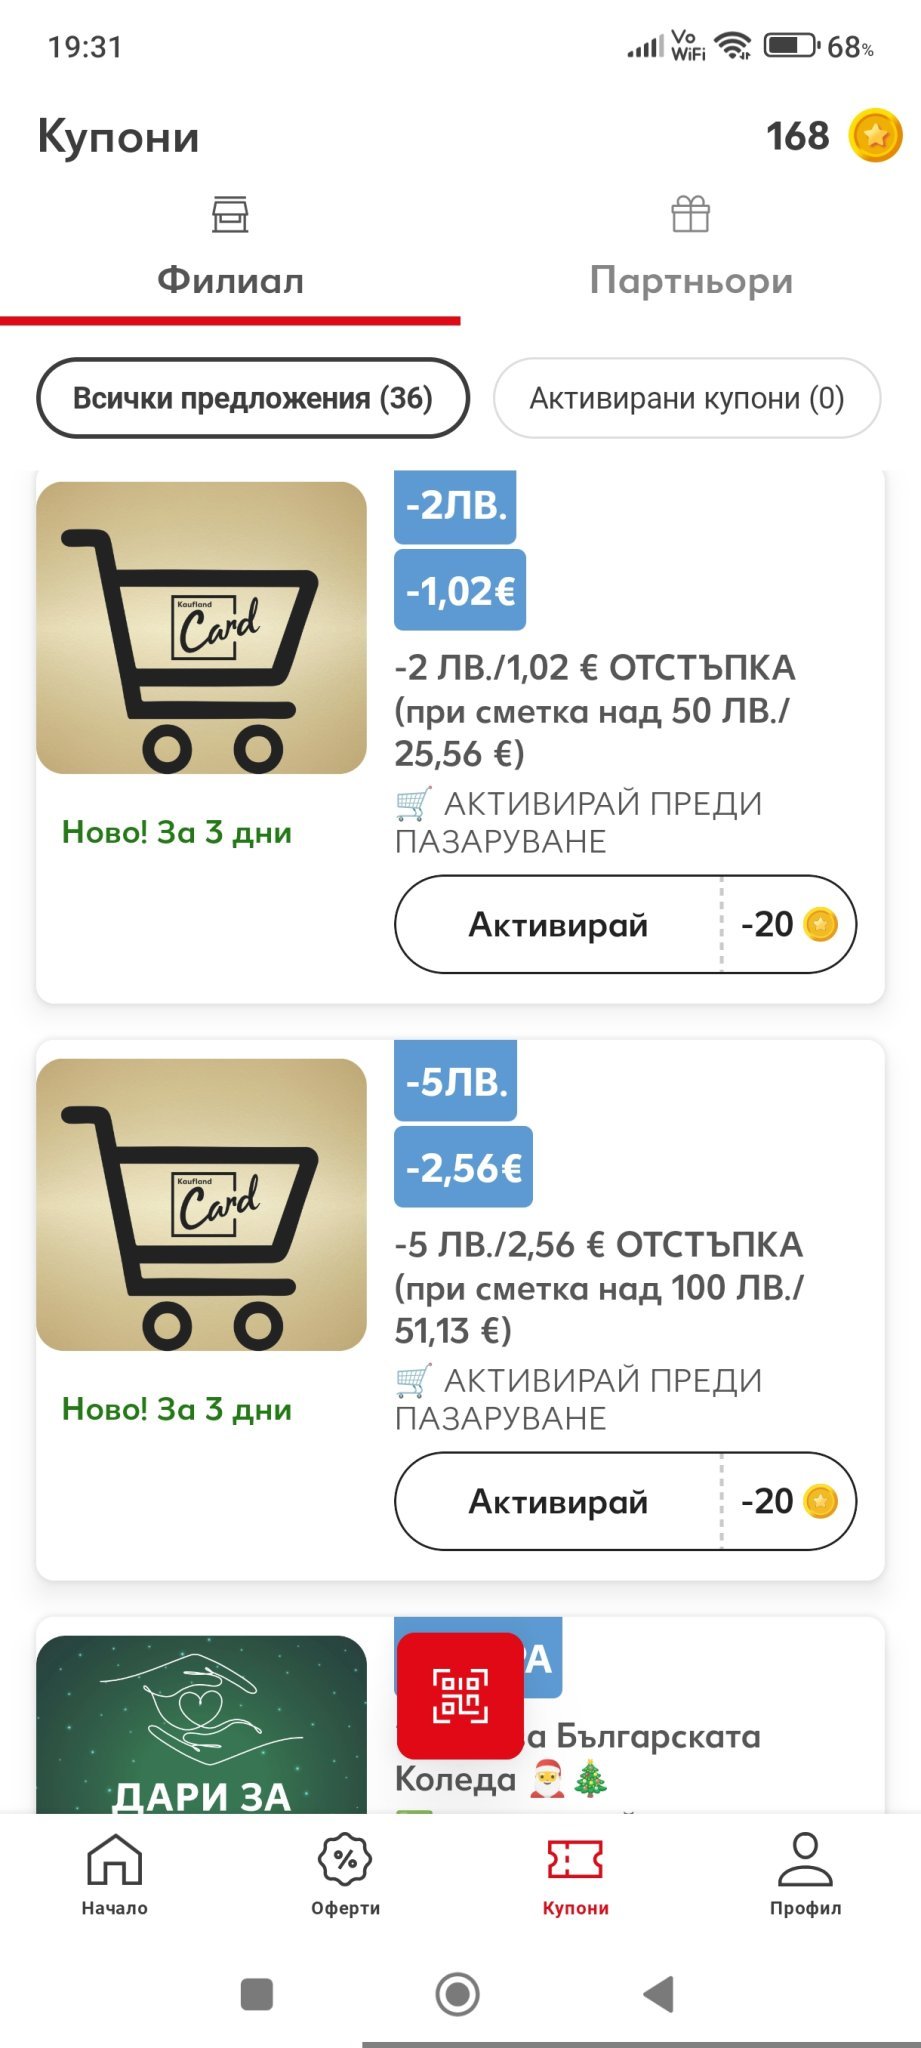Switch to the Партньори tab
The width and height of the screenshot is (921, 2048).
pos(690,281)
